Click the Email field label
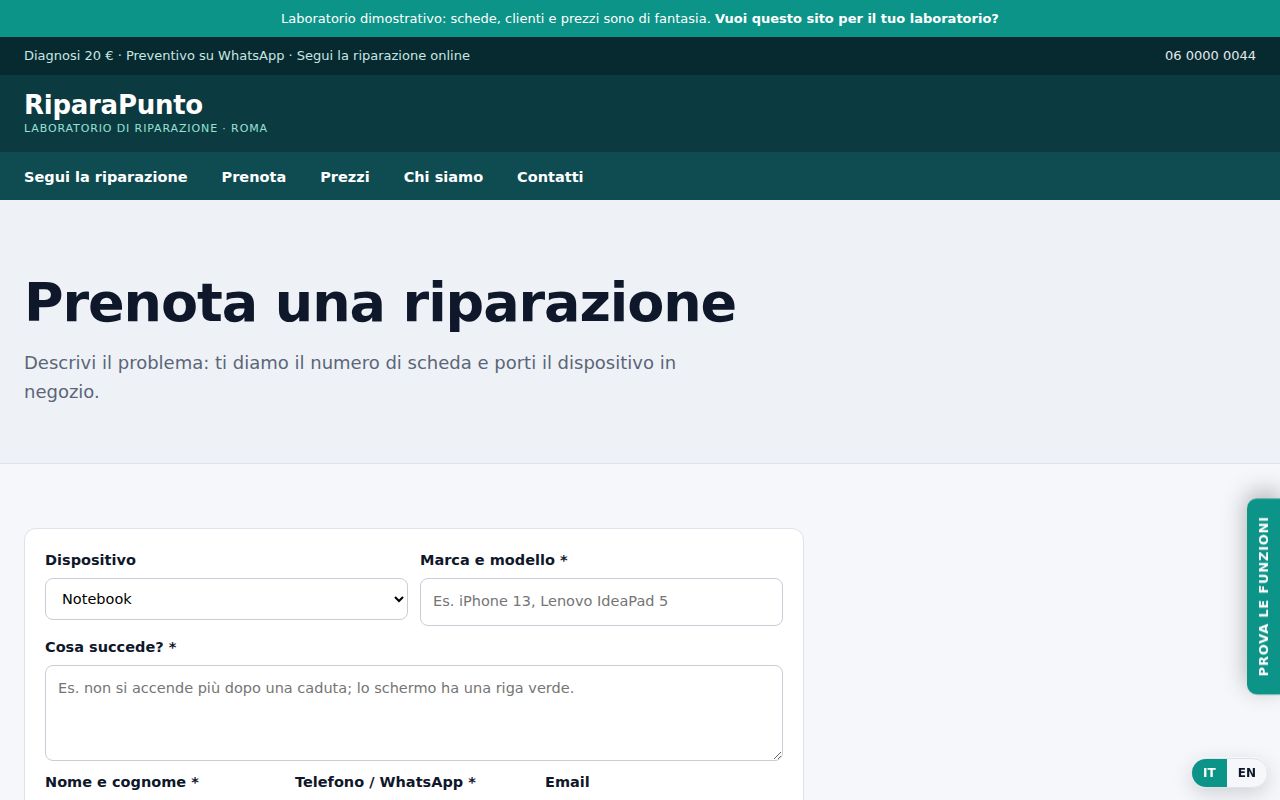The width and height of the screenshot is (1280, 800). (x=567, y=782)
